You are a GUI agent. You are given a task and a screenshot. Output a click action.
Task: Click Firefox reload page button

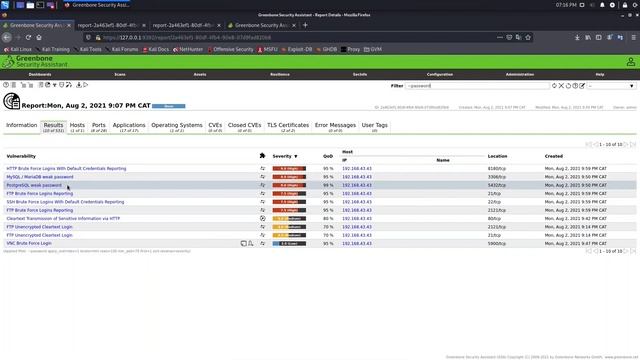coord(28,37)
